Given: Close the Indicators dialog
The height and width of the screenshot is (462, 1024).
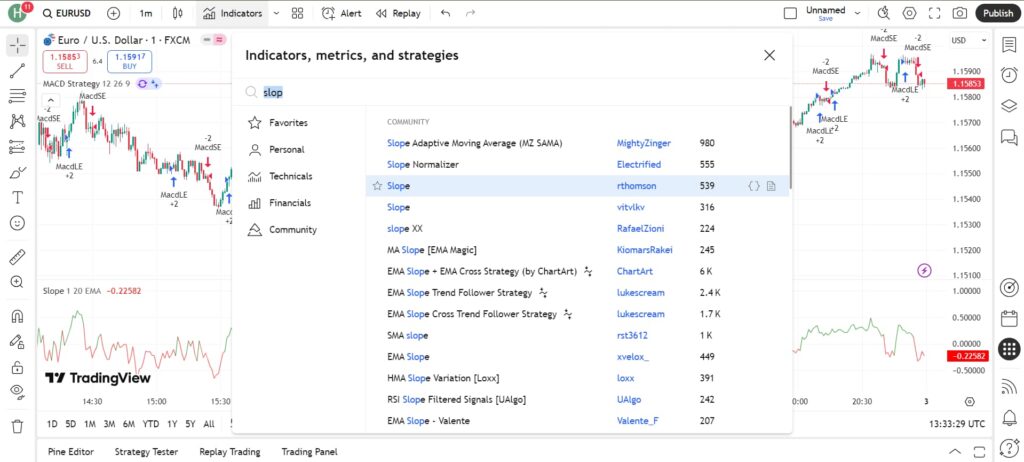Looking at the screenshot, I should point(769,56).
